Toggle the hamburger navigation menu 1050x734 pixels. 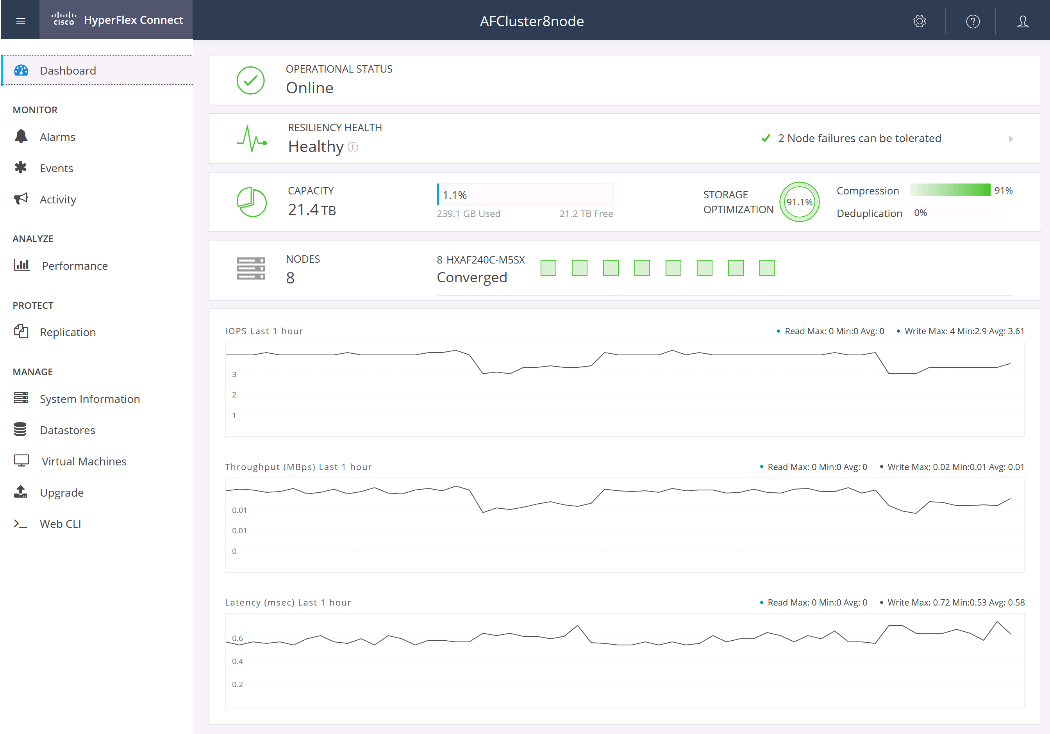click(20, 21)
